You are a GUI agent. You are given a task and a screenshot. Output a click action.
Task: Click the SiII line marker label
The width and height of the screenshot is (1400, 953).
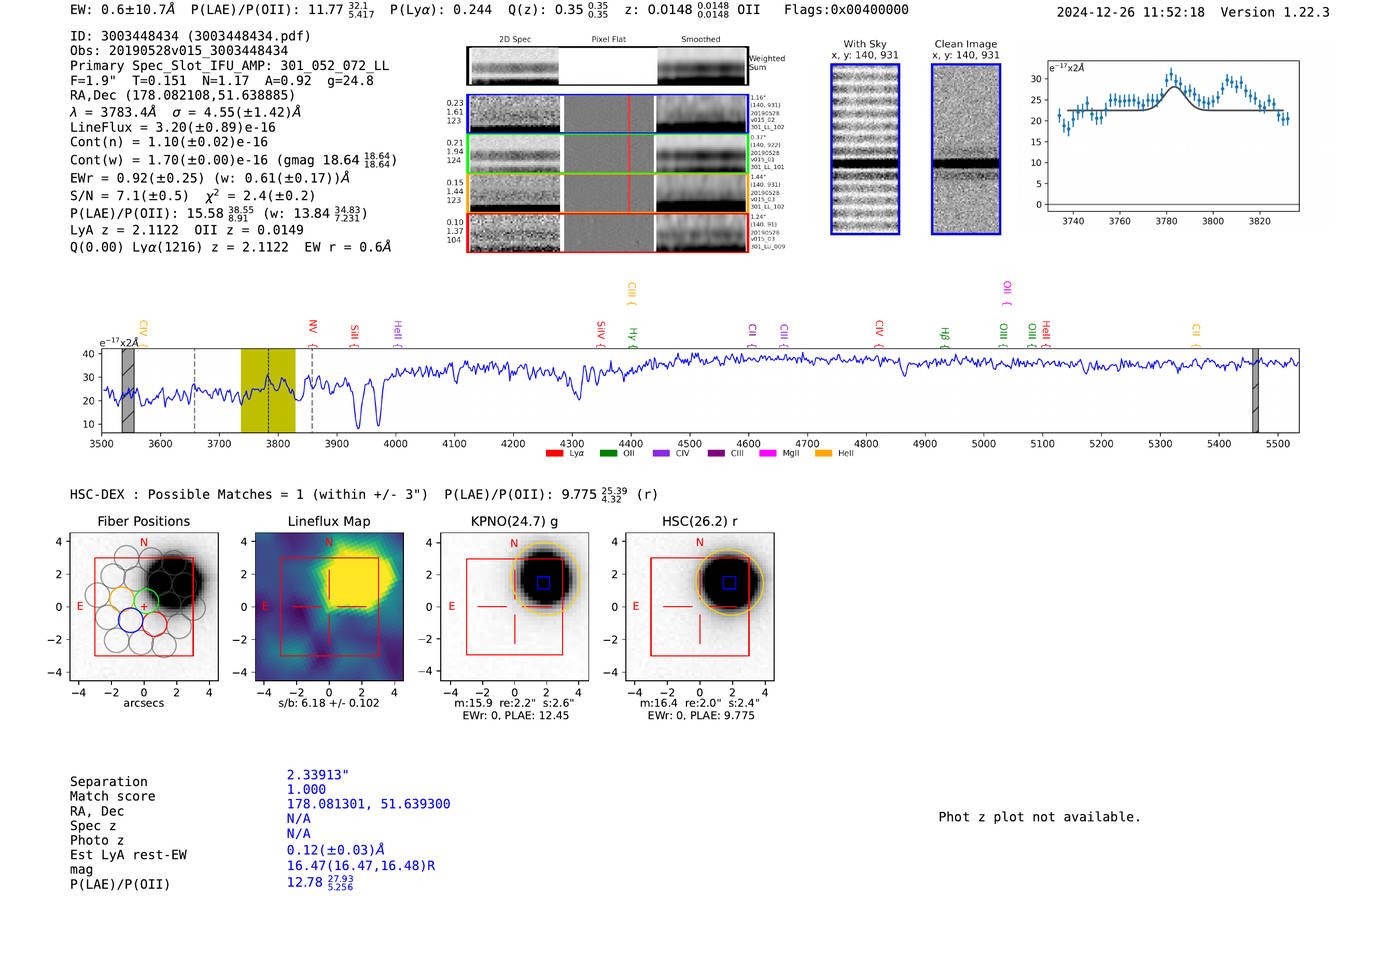tap(354, 332)
